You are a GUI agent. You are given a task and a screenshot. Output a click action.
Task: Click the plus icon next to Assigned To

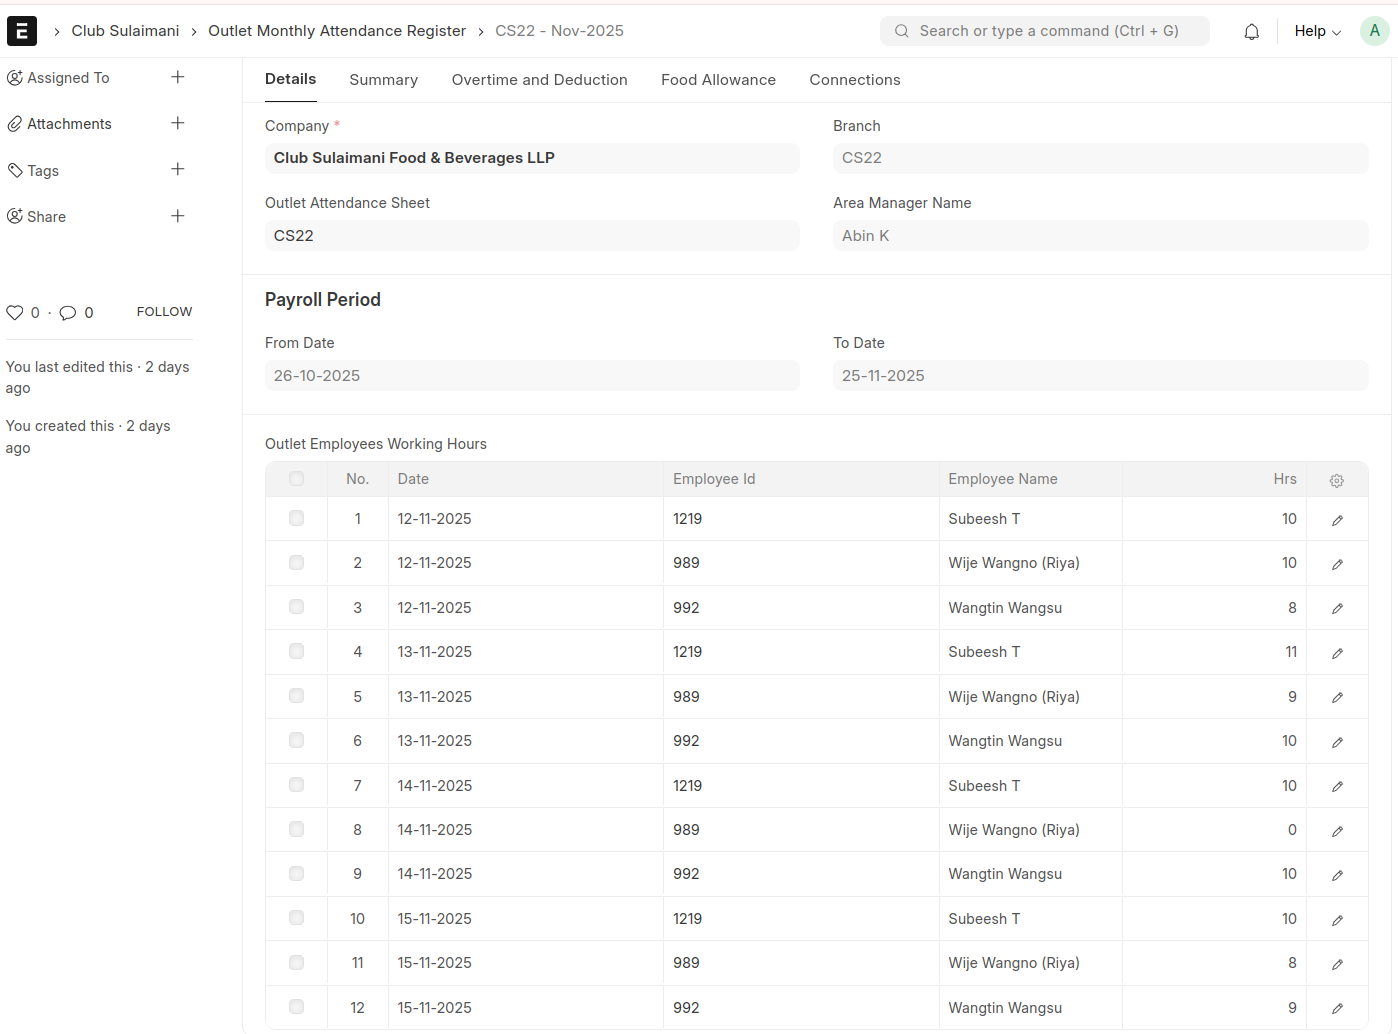tap(177, 77)
